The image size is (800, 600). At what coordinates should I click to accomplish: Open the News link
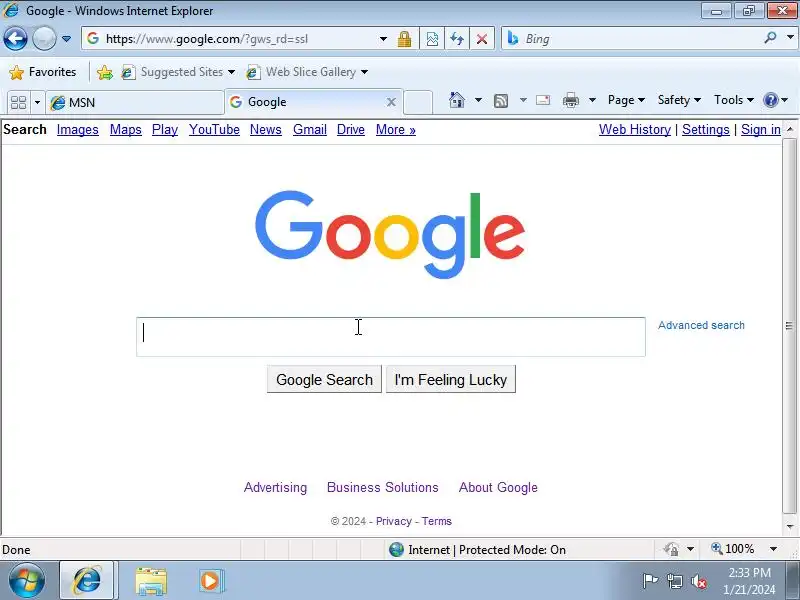click(x=266, y=130)
